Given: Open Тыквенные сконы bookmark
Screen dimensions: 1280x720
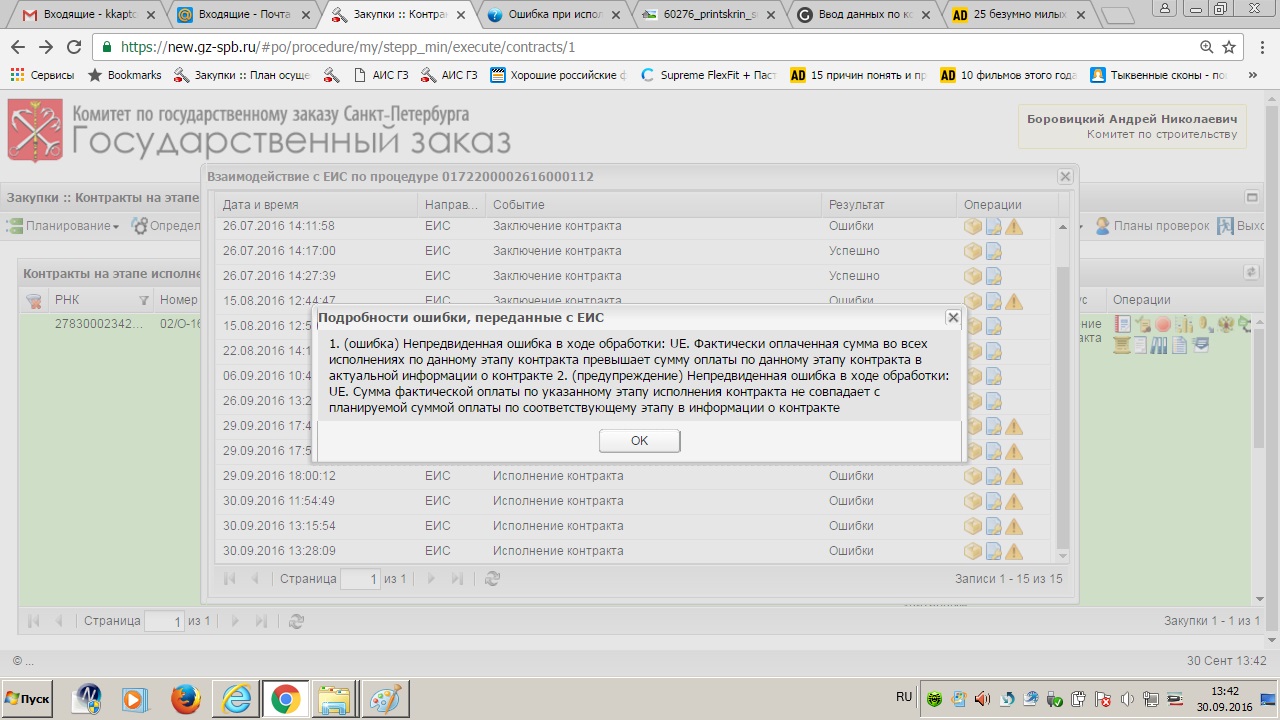Looking at the screenshot, I should 1160,75.
